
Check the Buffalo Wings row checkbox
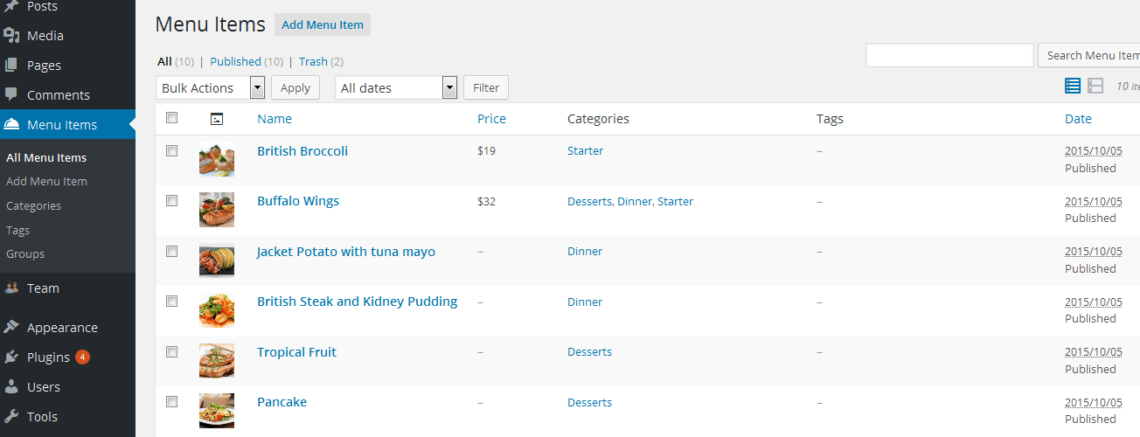[172, 201]
